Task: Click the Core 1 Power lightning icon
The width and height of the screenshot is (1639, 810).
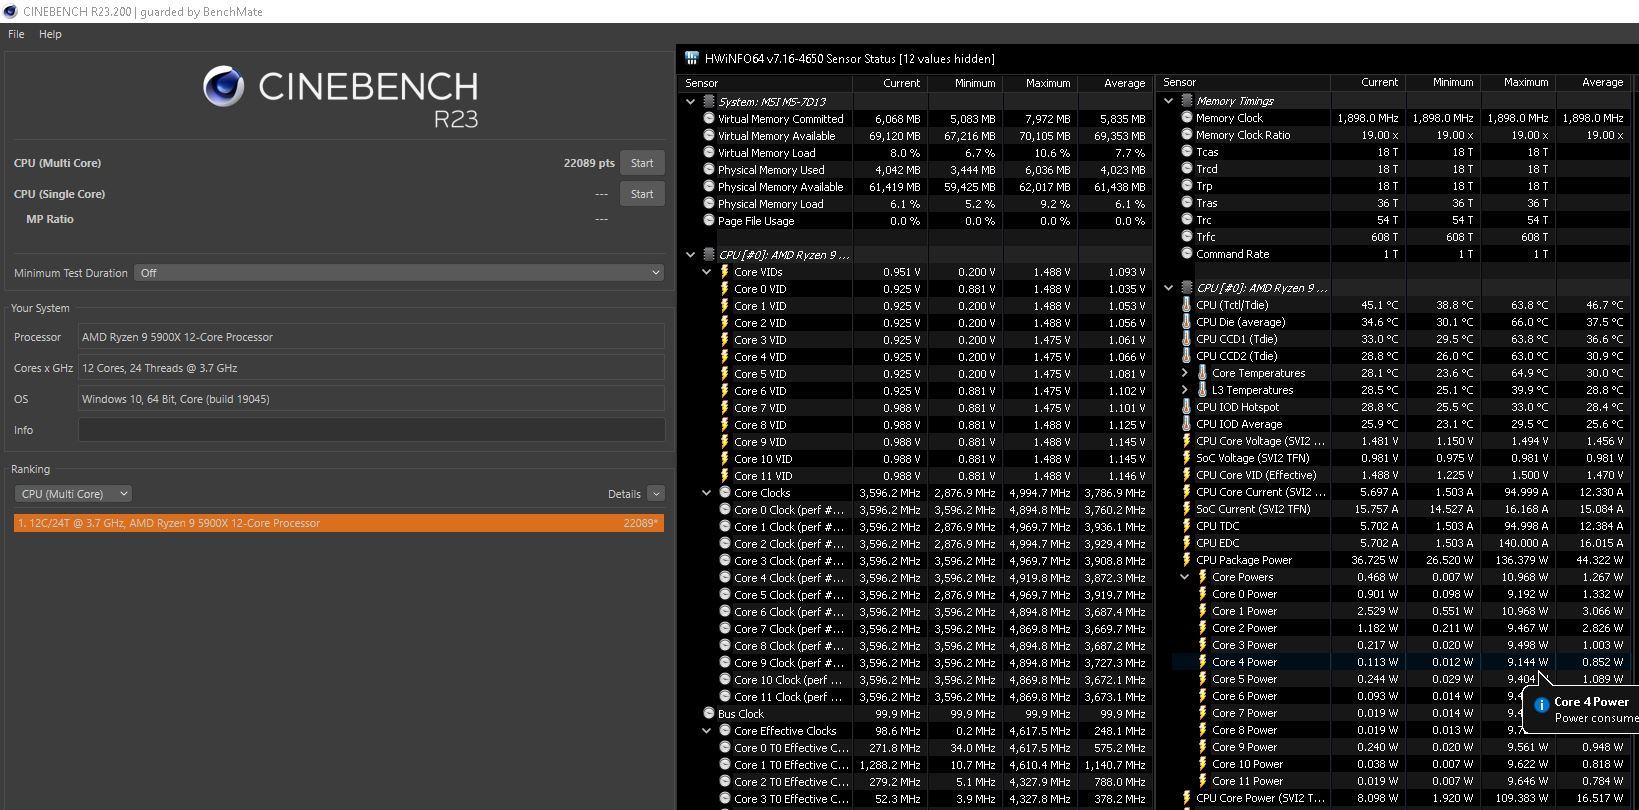Action: (1202, 611)
